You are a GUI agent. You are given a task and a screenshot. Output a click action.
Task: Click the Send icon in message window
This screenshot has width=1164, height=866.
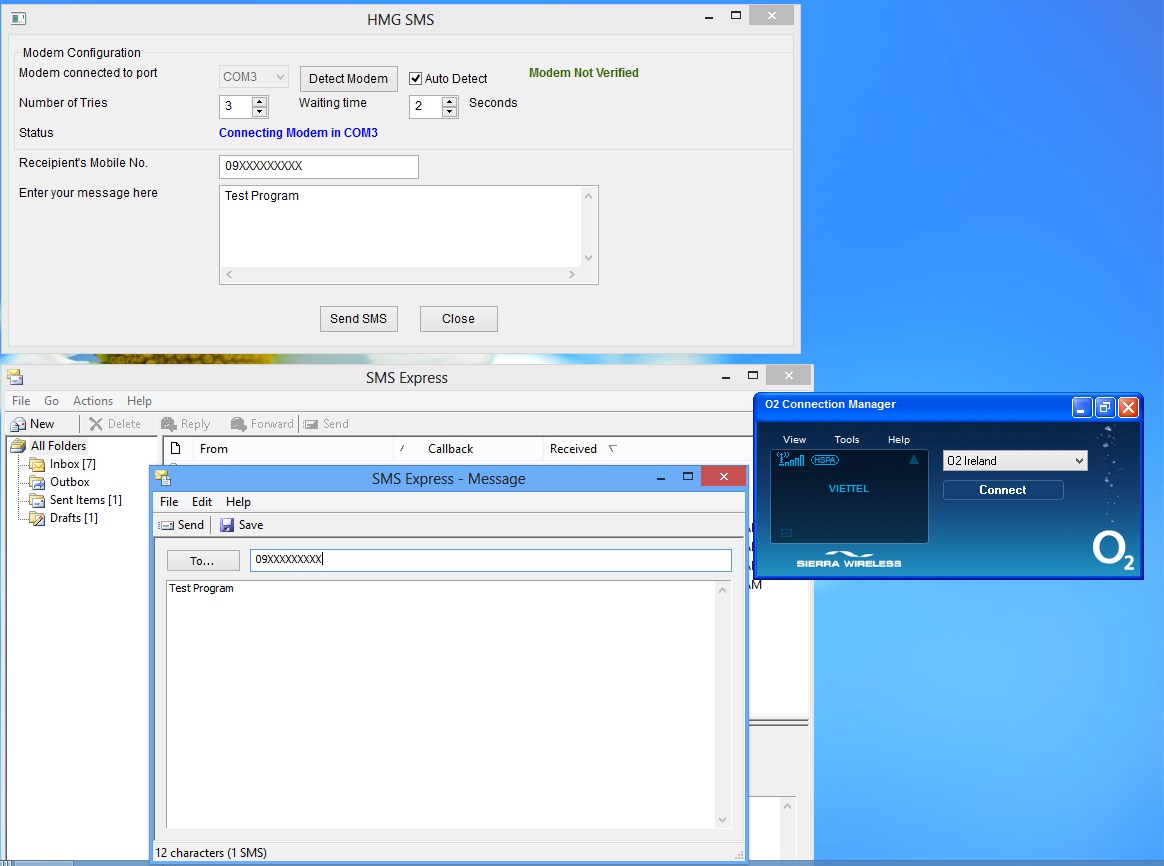[166, 525]
